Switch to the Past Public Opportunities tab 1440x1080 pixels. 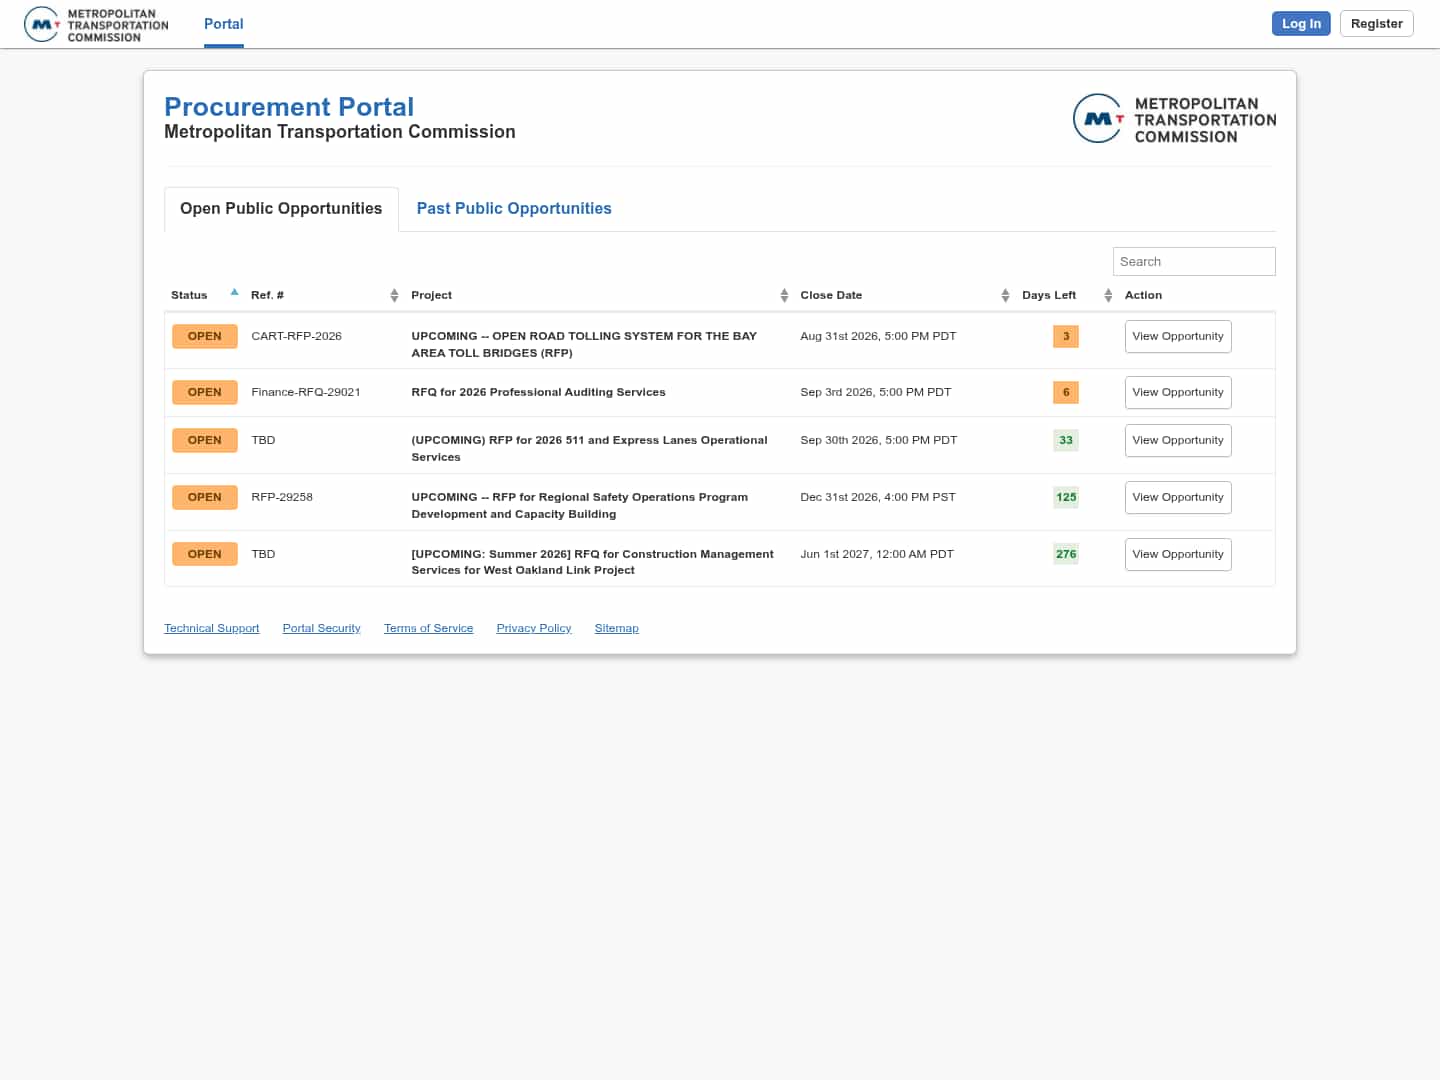click(514, 209)
